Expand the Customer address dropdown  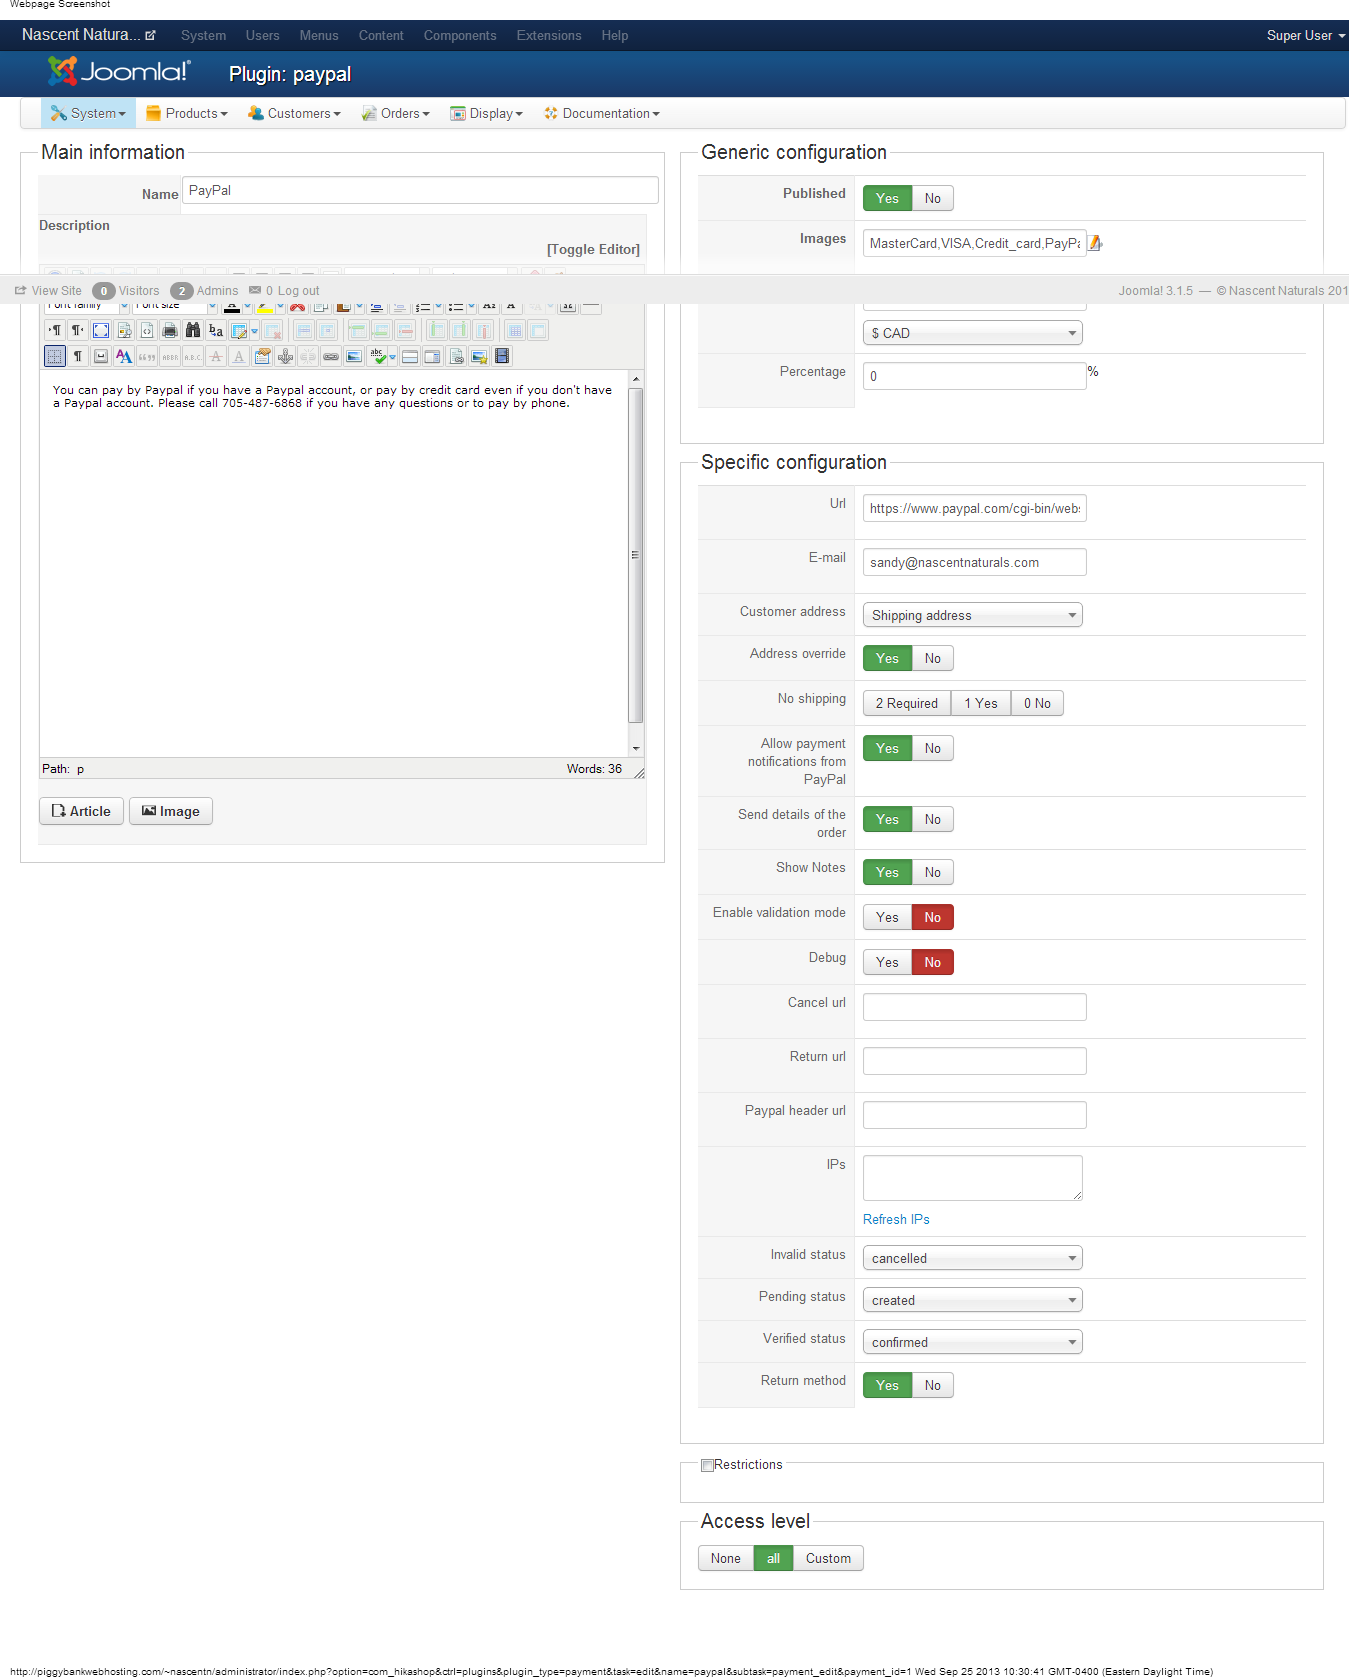[973, 615]
